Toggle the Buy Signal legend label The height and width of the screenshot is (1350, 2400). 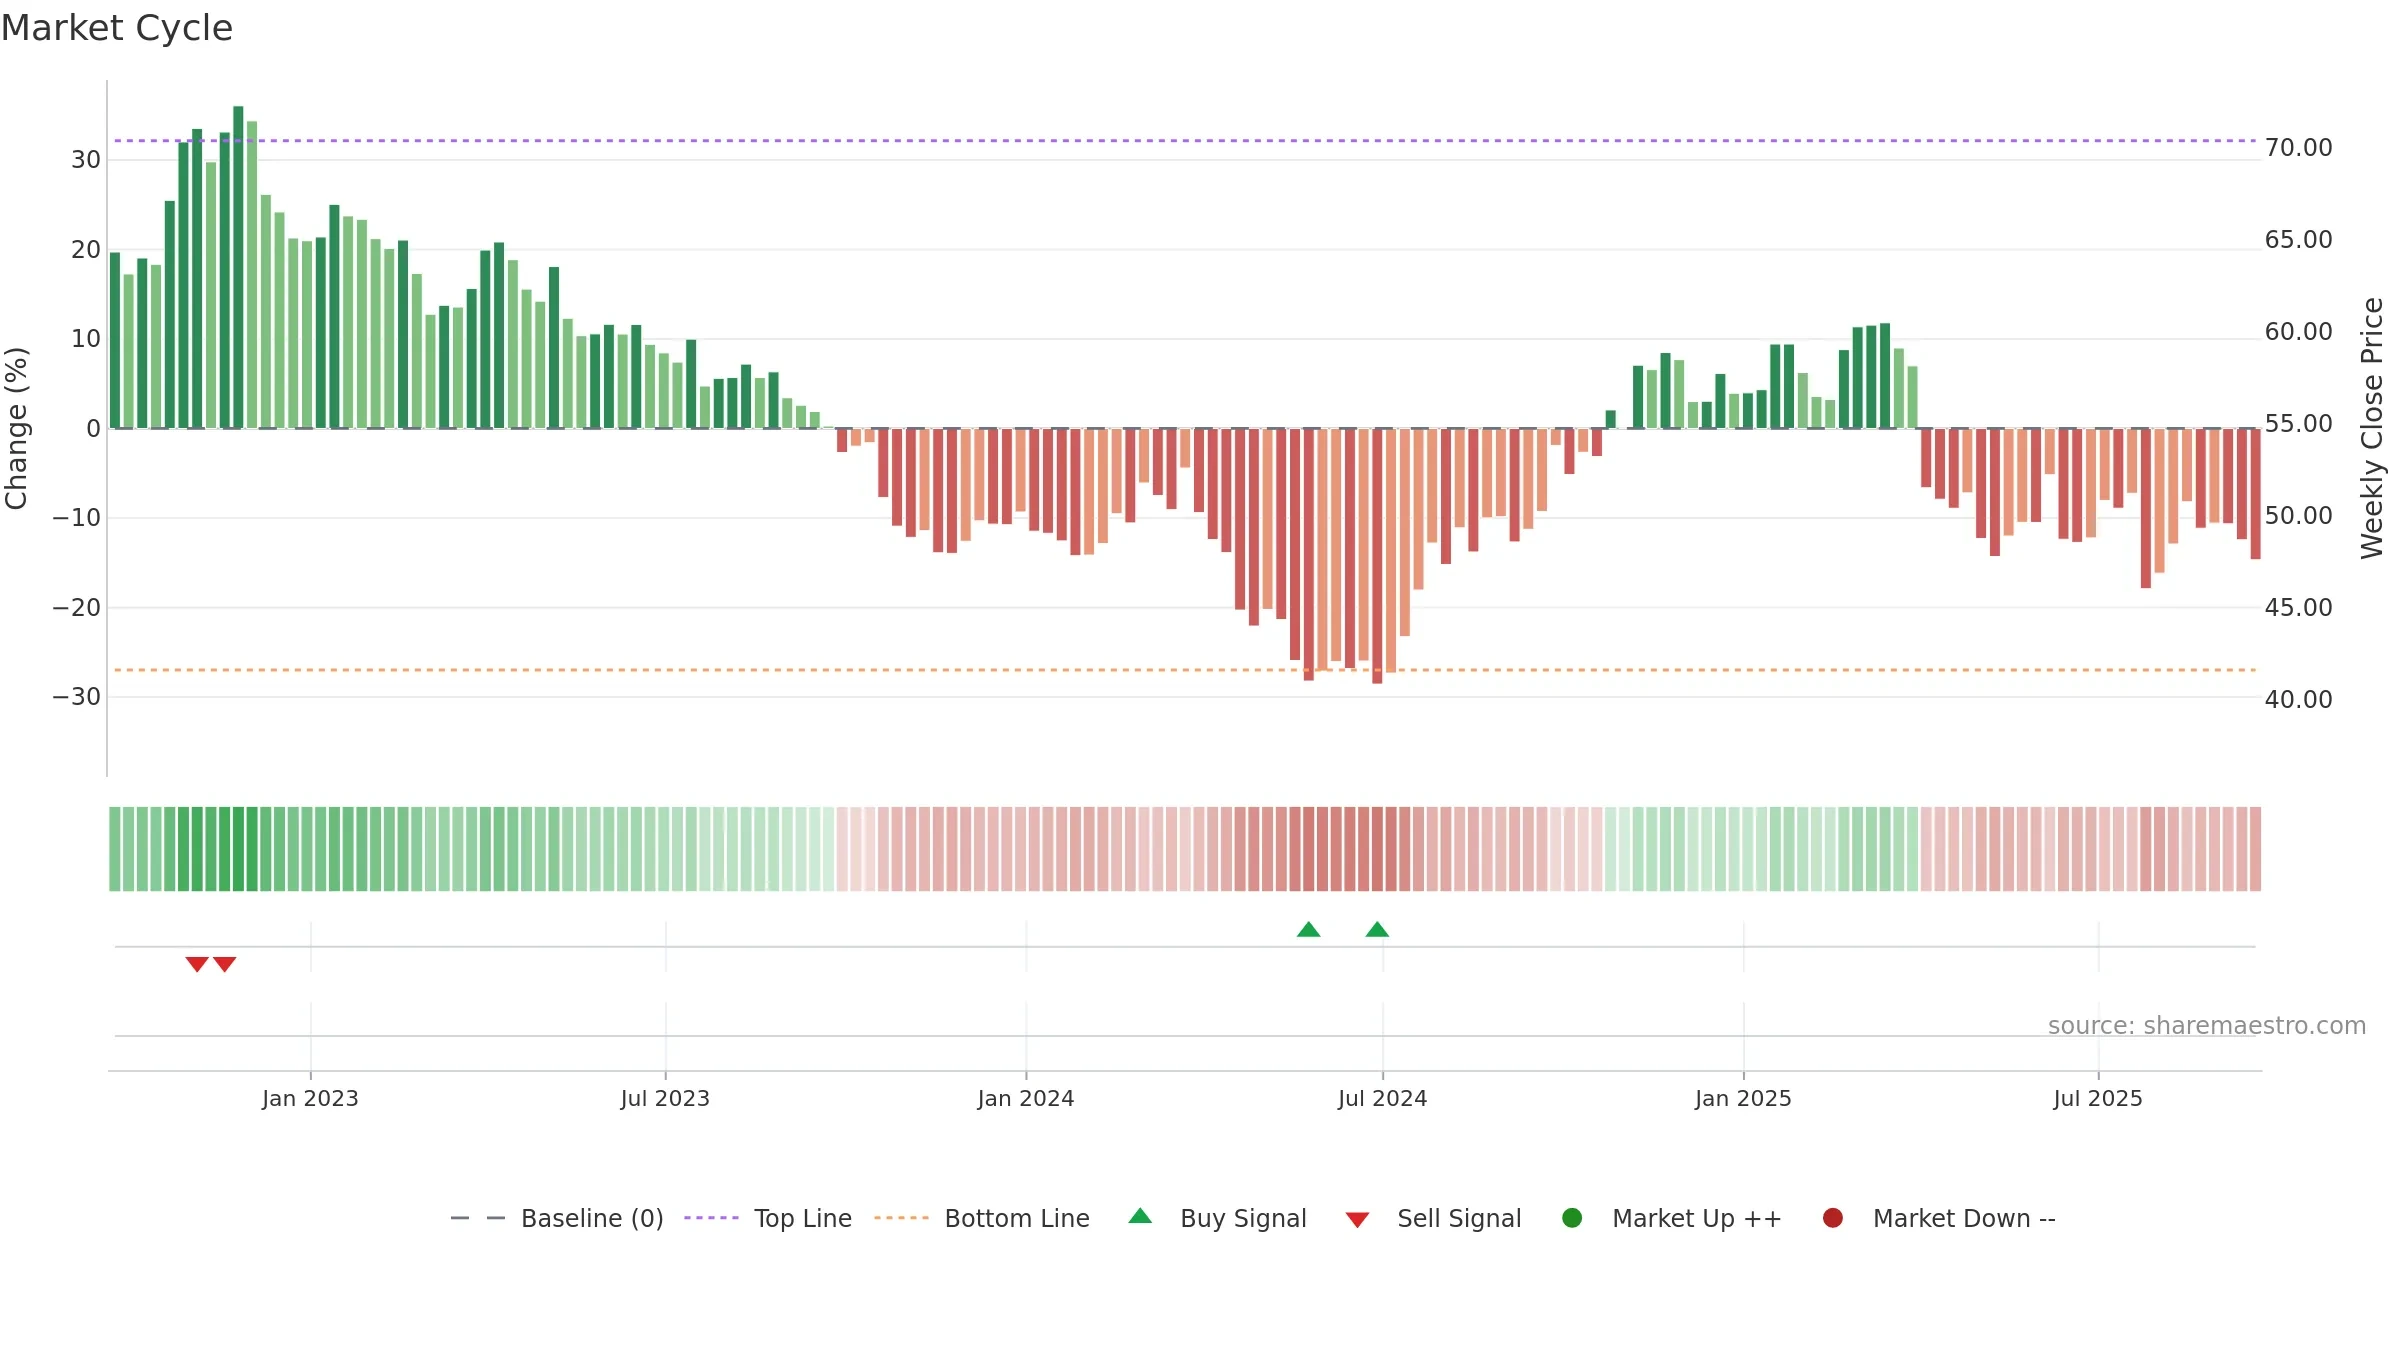coord(1243,1218)
